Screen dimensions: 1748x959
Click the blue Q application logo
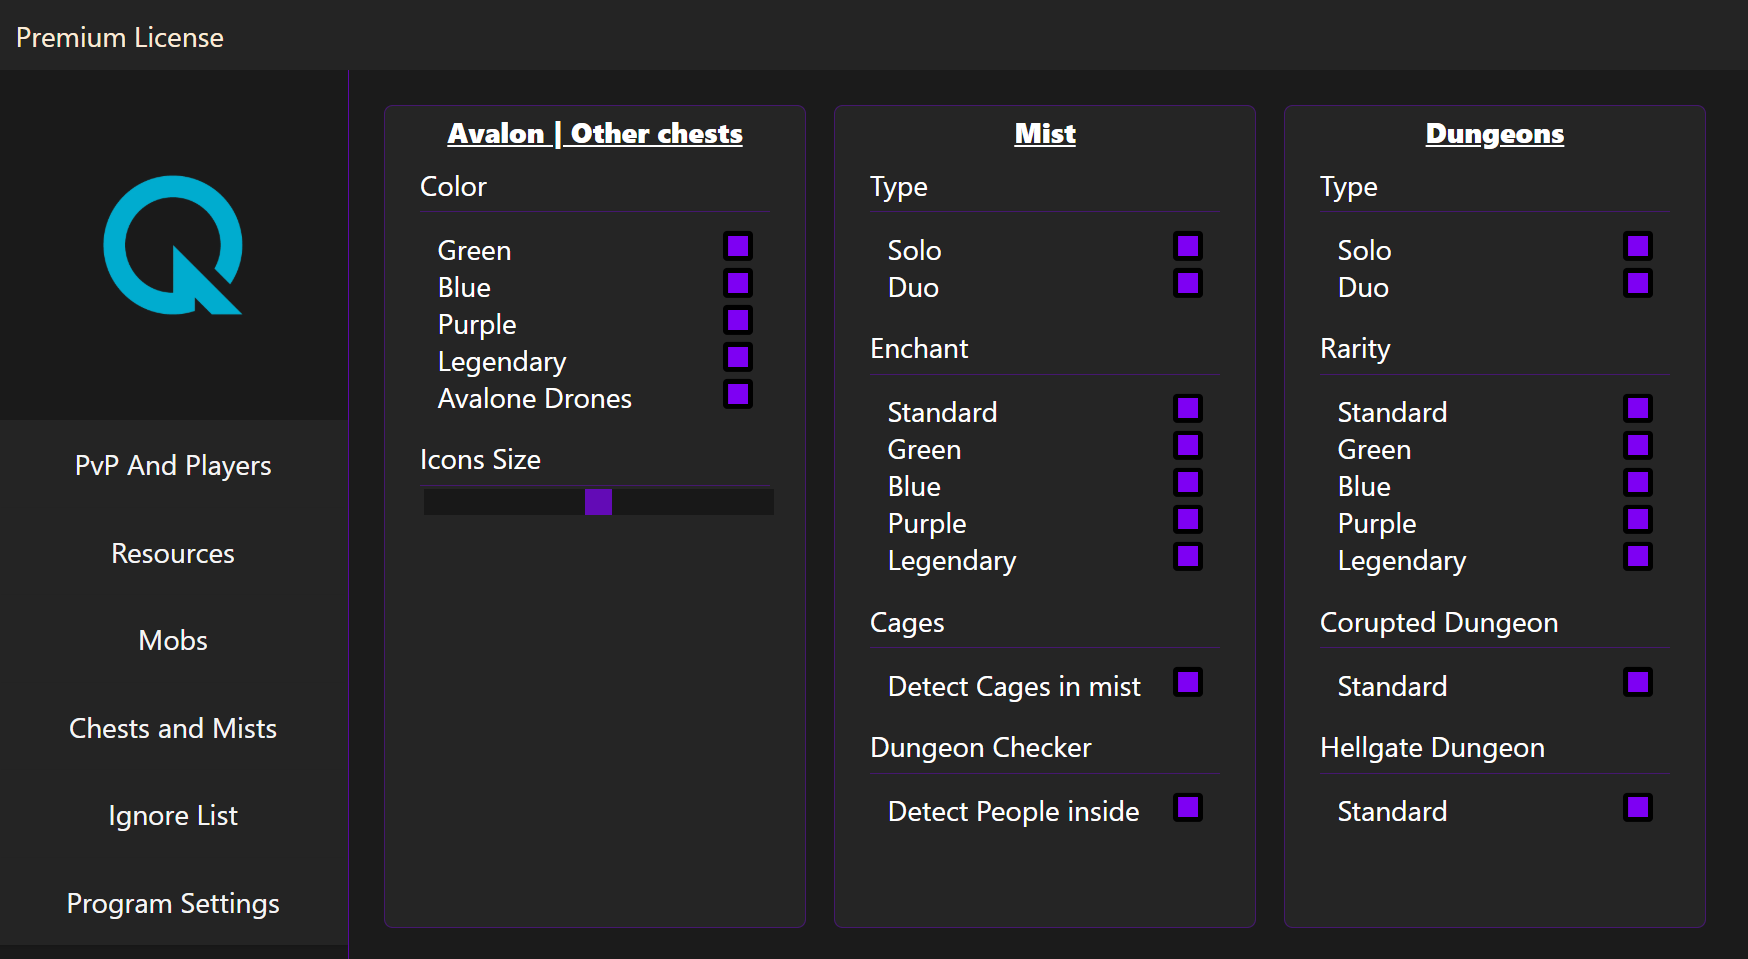click(173, 245)
